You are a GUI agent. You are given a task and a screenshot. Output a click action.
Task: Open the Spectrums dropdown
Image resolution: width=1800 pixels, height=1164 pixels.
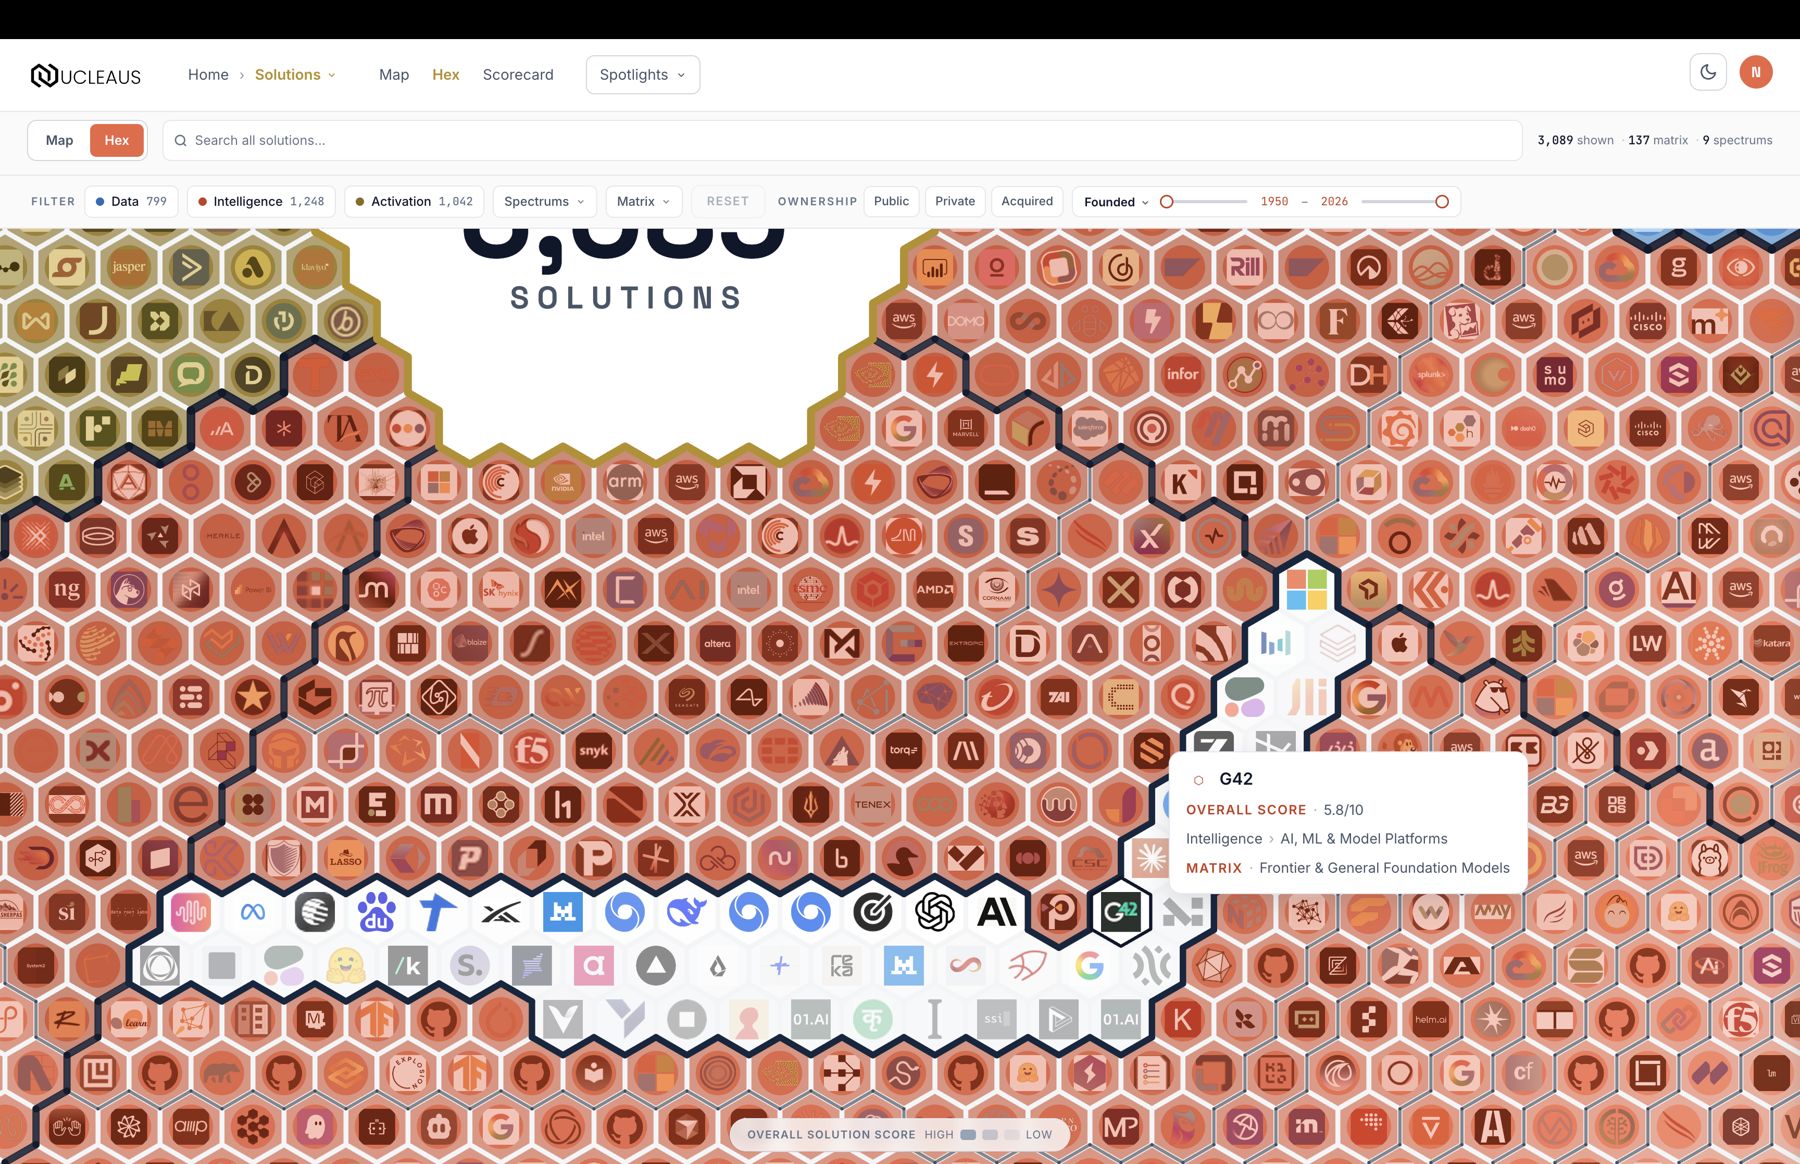coord(545,202)
